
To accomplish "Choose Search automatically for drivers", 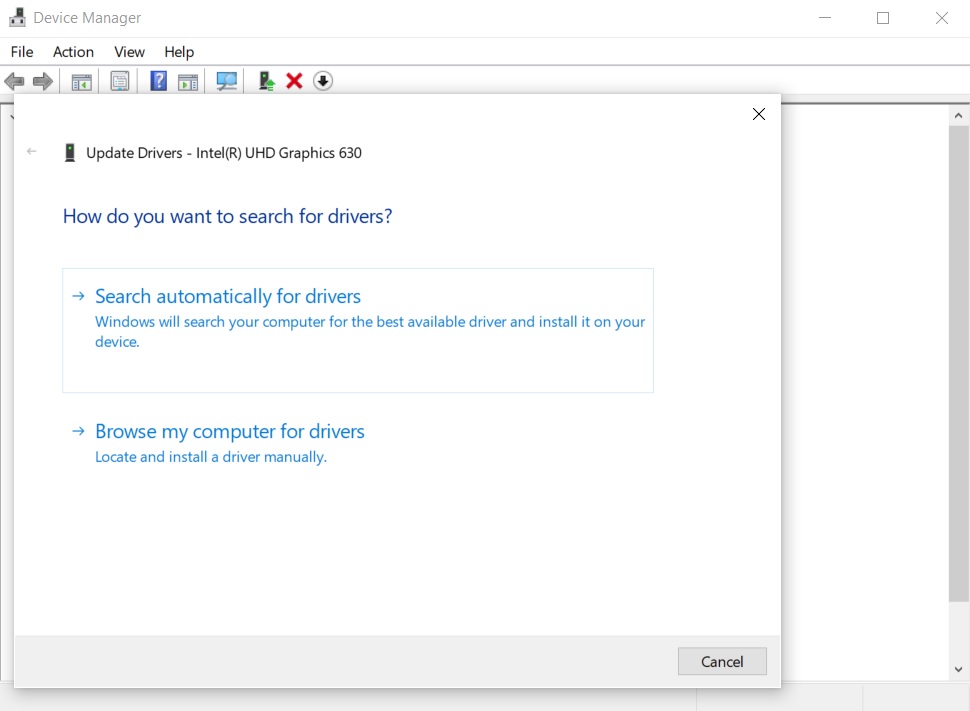I will [228, 297].
